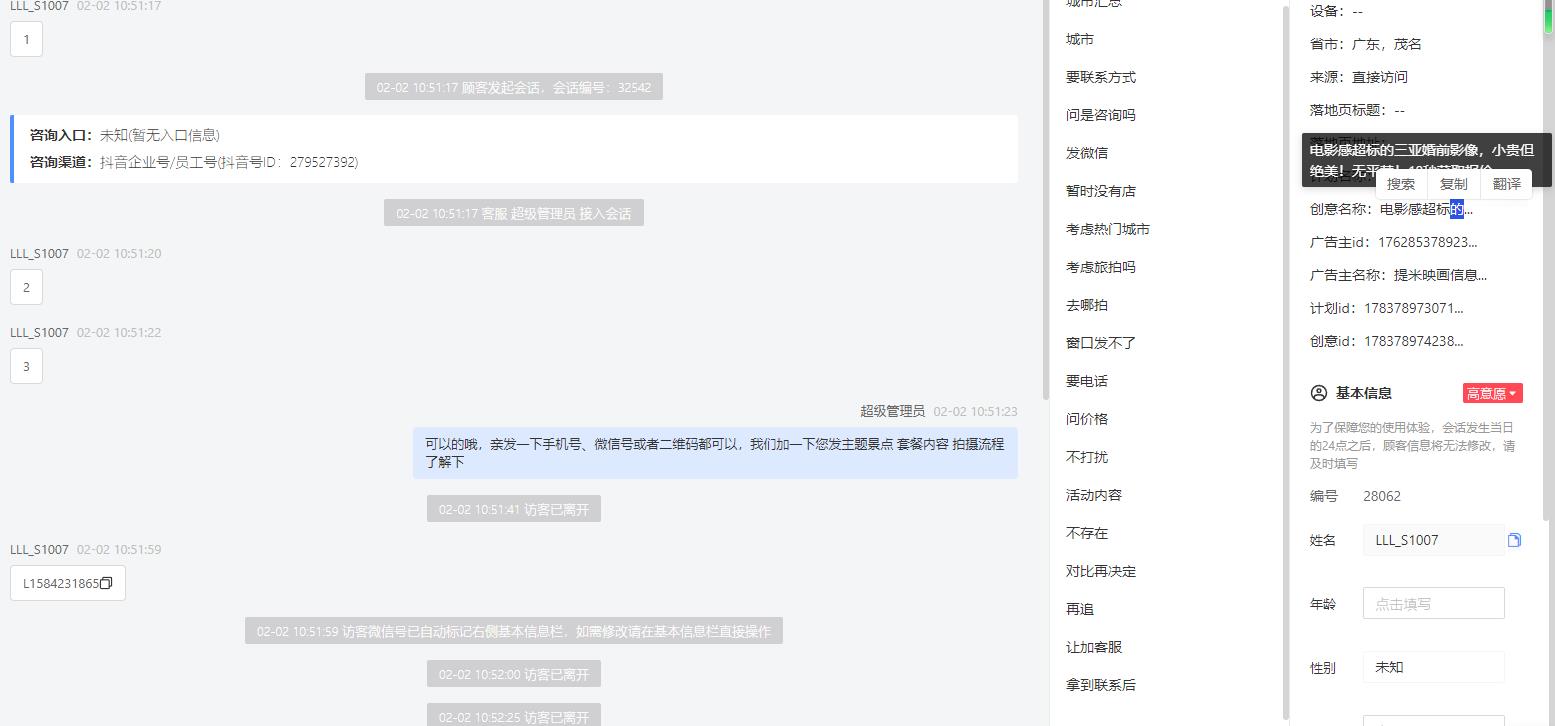Screen dimensions: 1555x726
Task: Click the 访客微信号已自动标记 system notice
Action: pos(514,631)
